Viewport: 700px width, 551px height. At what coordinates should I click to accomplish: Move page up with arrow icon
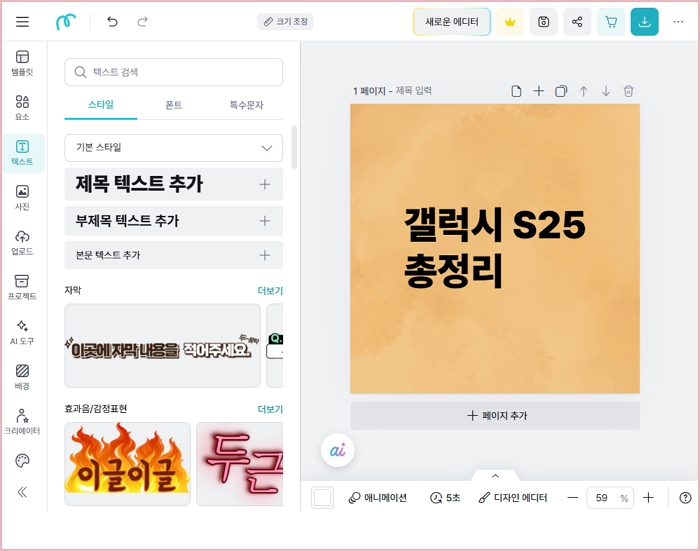[583, 91]
